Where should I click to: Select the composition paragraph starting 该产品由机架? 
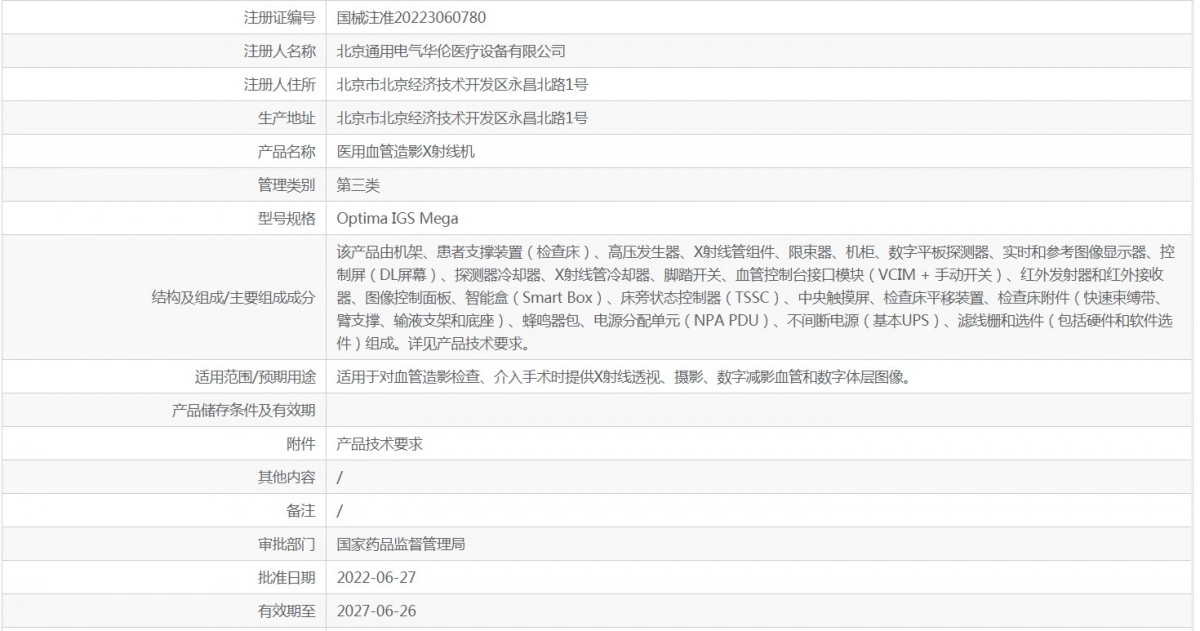coord(755,297)
